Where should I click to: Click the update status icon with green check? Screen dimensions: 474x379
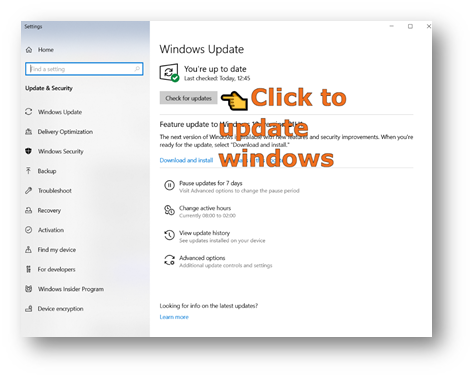169,73
